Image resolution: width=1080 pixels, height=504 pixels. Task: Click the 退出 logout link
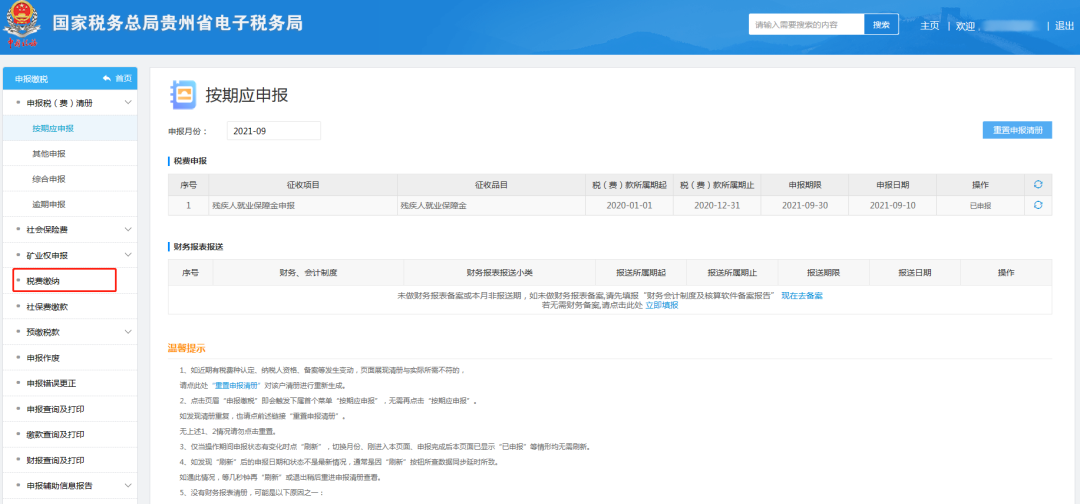coord(1065,25)
